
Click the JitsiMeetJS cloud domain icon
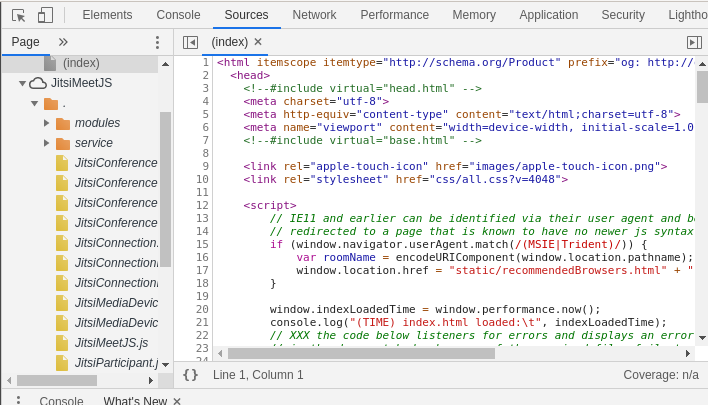tap(38, 83)
